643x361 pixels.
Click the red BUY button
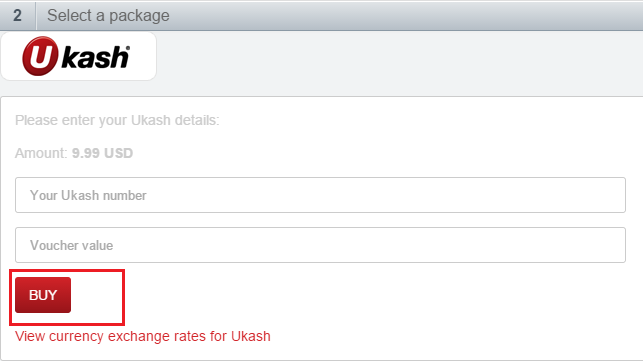[x=43, y=295]
